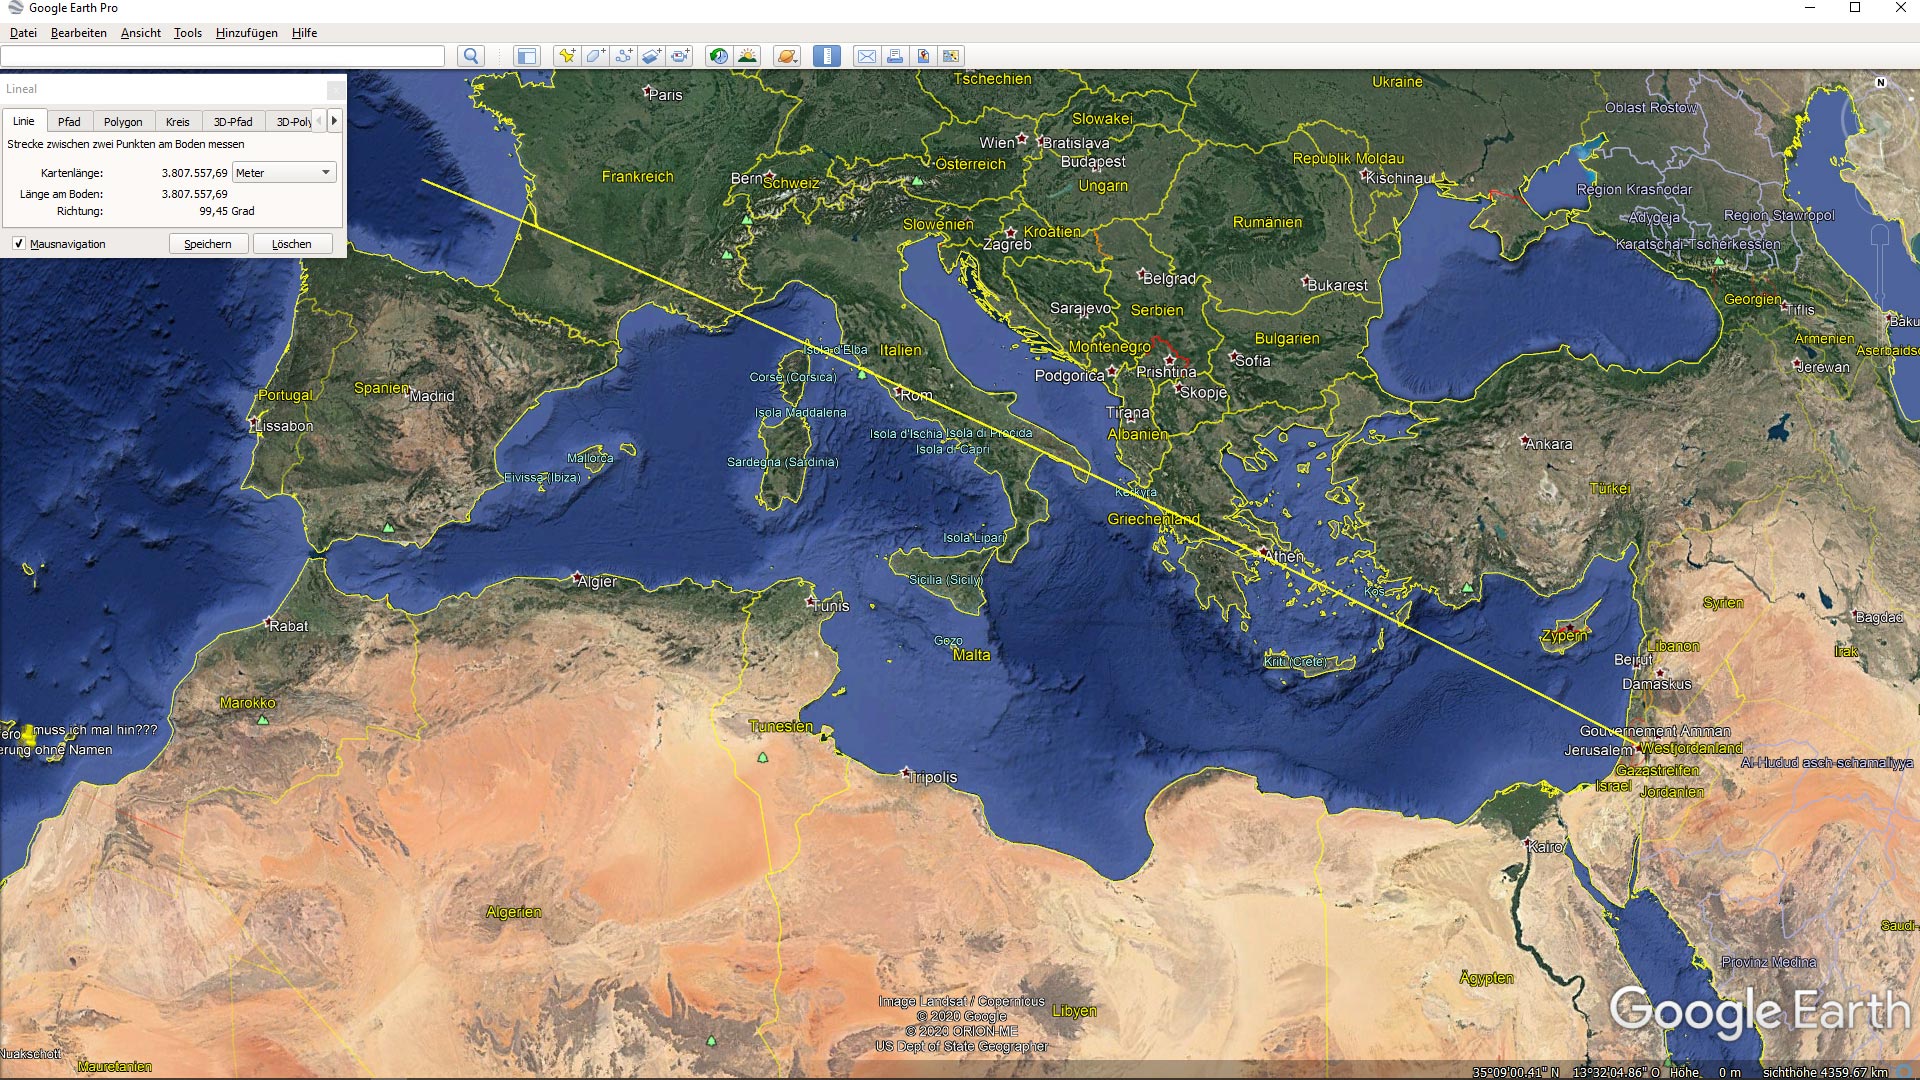Email the view via the envelope icon

pos(867,56)
